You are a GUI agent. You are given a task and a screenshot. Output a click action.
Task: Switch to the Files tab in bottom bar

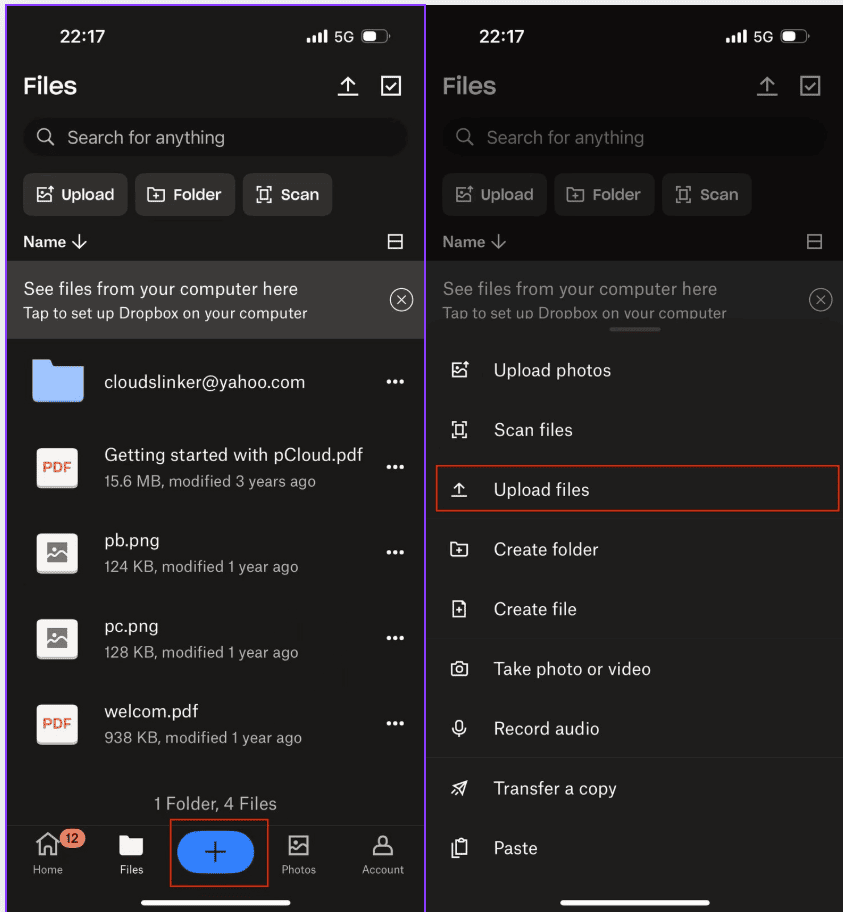click(131, 853)
